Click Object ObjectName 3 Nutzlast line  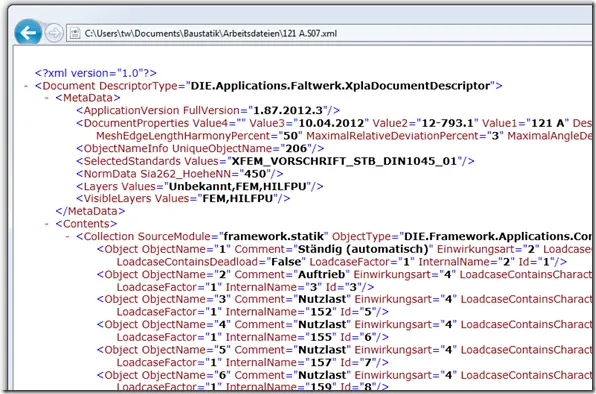[344, 299]
